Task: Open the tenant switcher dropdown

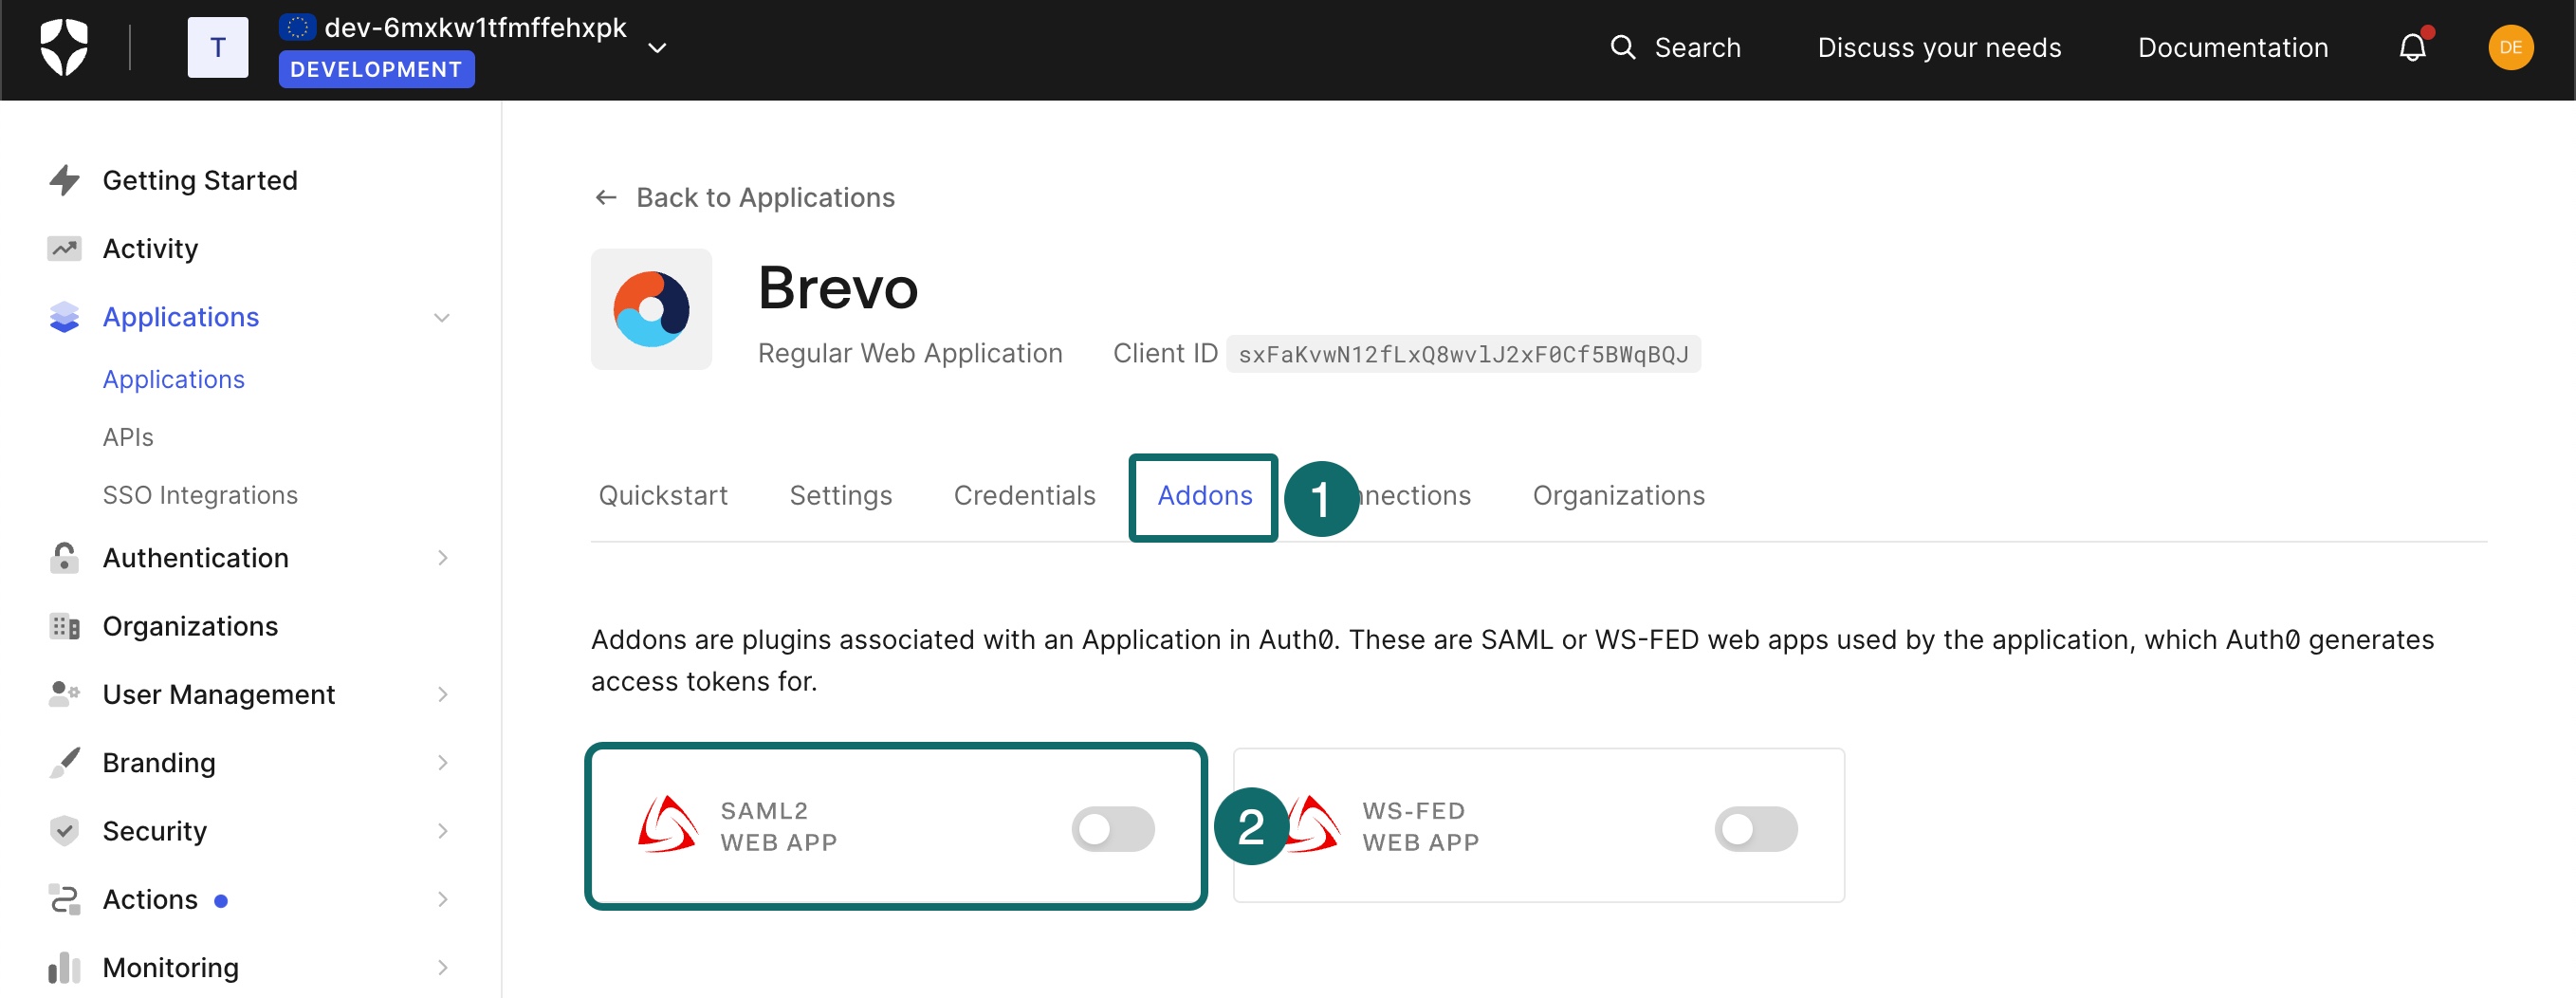Action: click(x=657, y=46)
